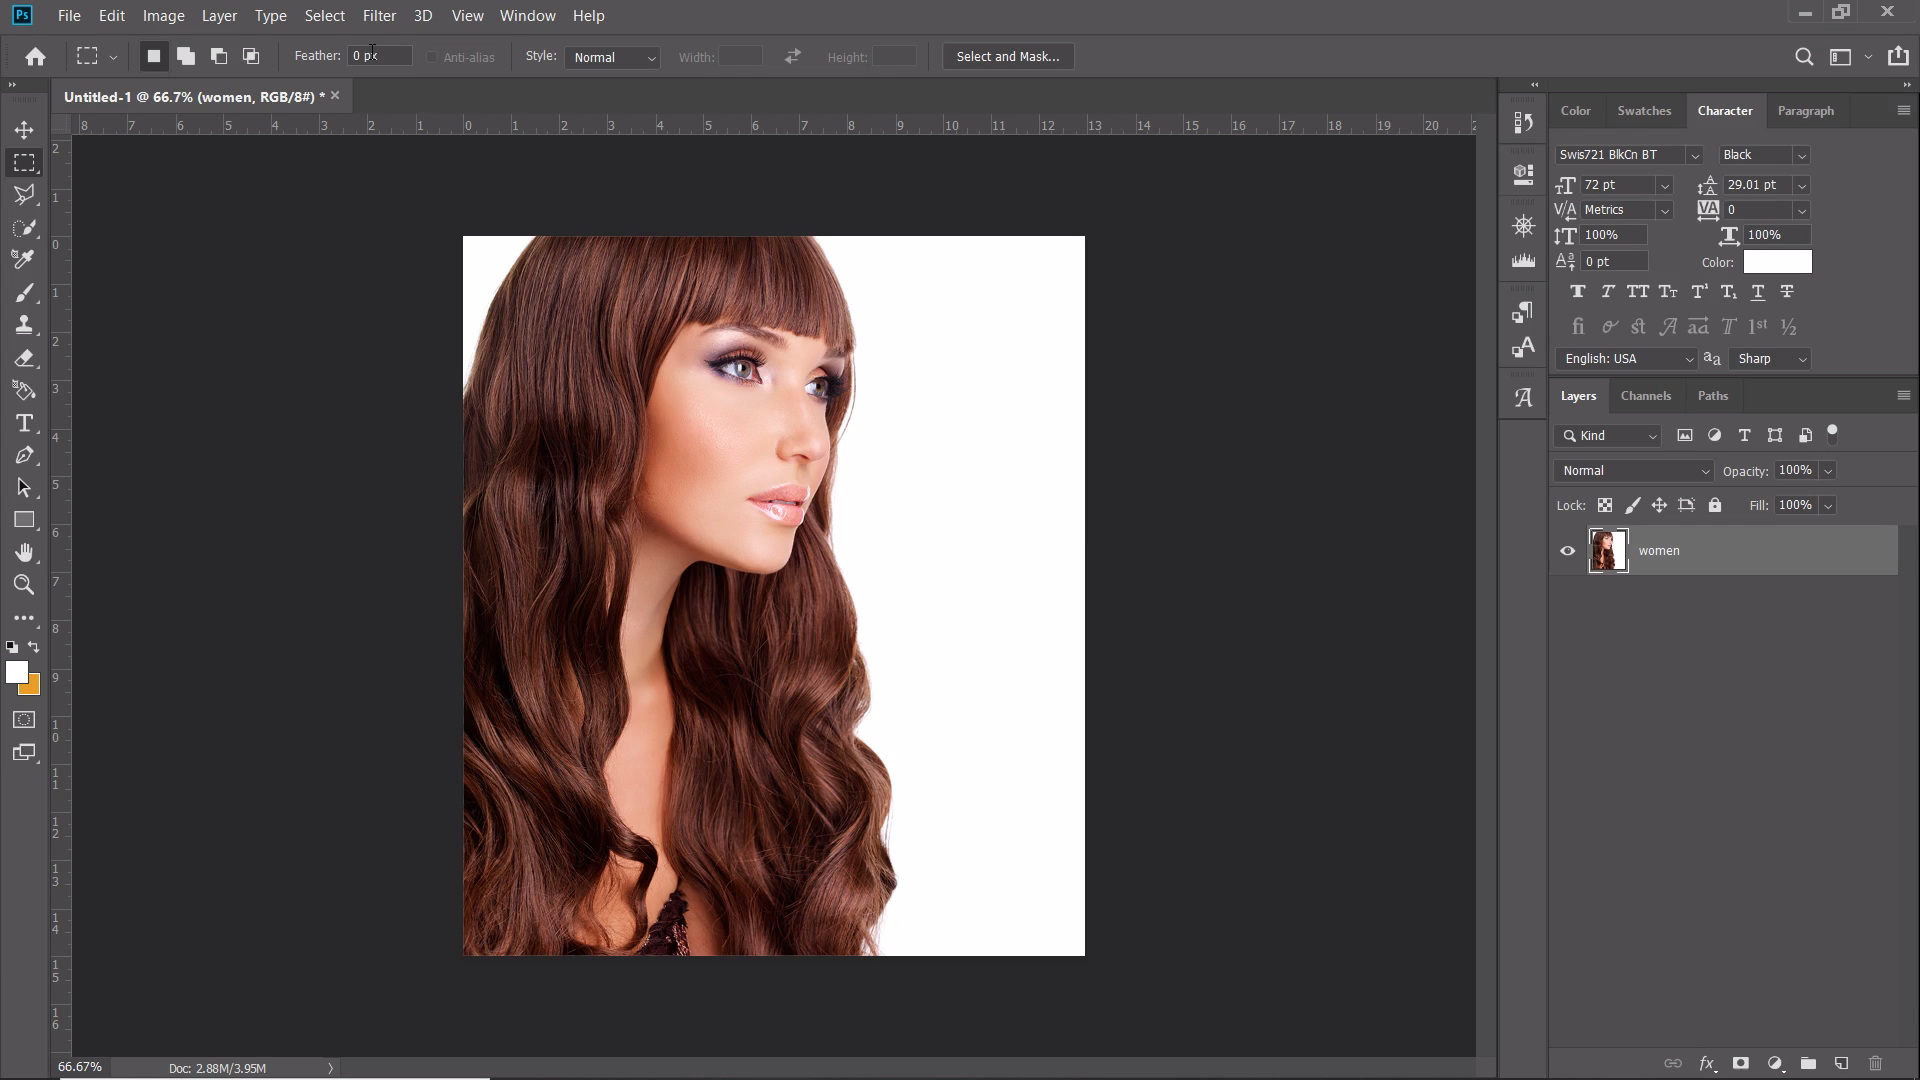Expand the font size 72 pt dropdown

(1665, 186)
